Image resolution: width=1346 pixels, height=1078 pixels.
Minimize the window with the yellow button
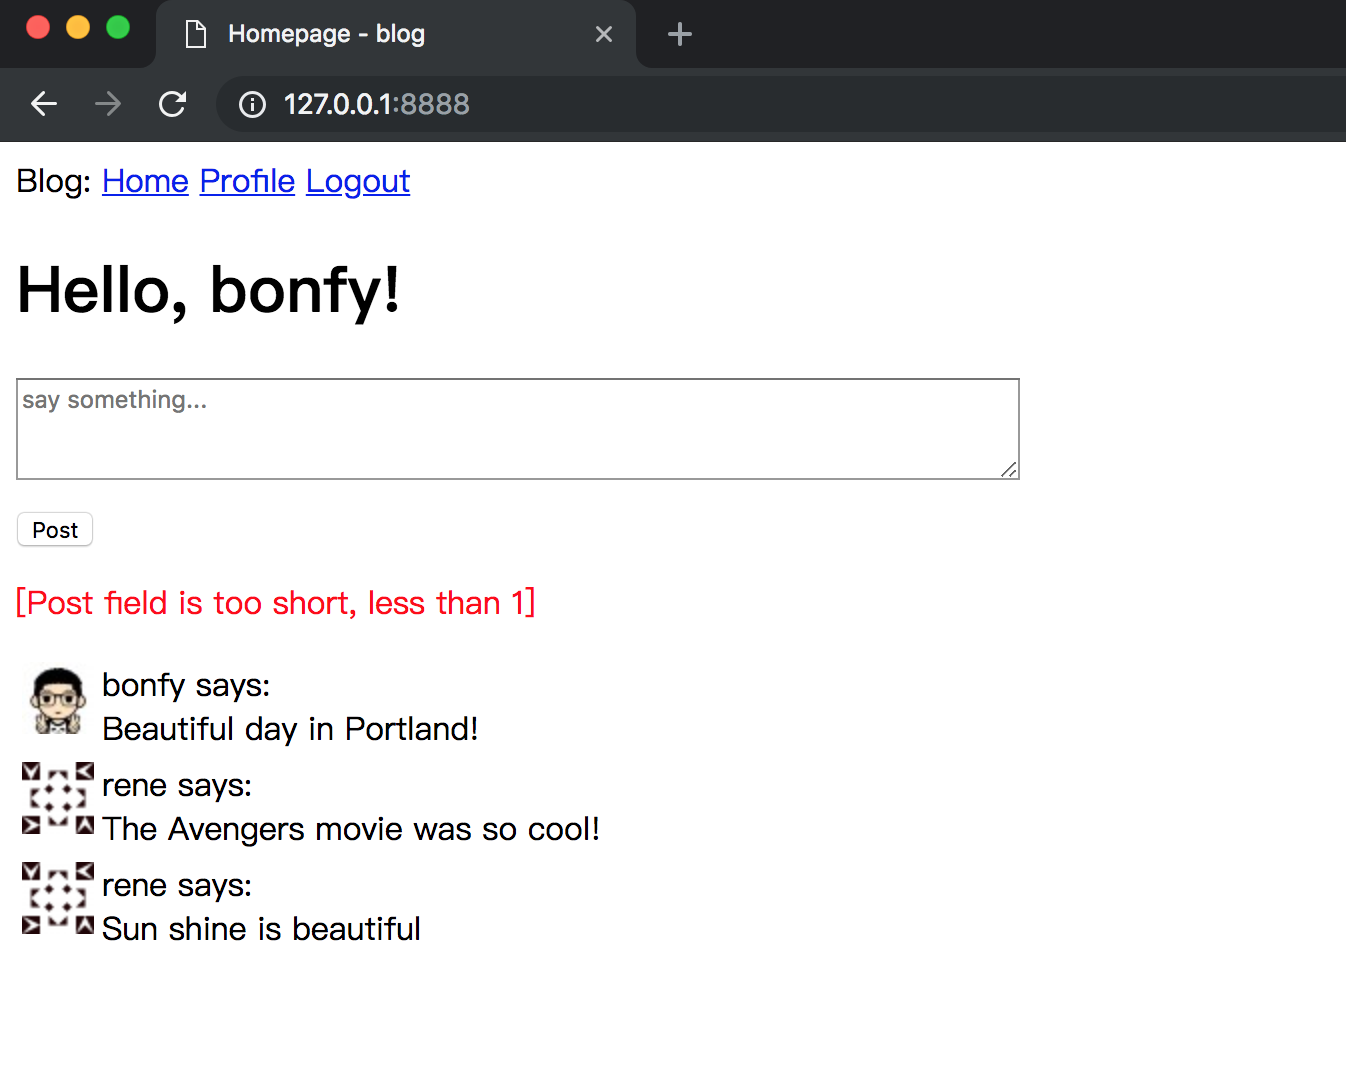tap(78, 27)
